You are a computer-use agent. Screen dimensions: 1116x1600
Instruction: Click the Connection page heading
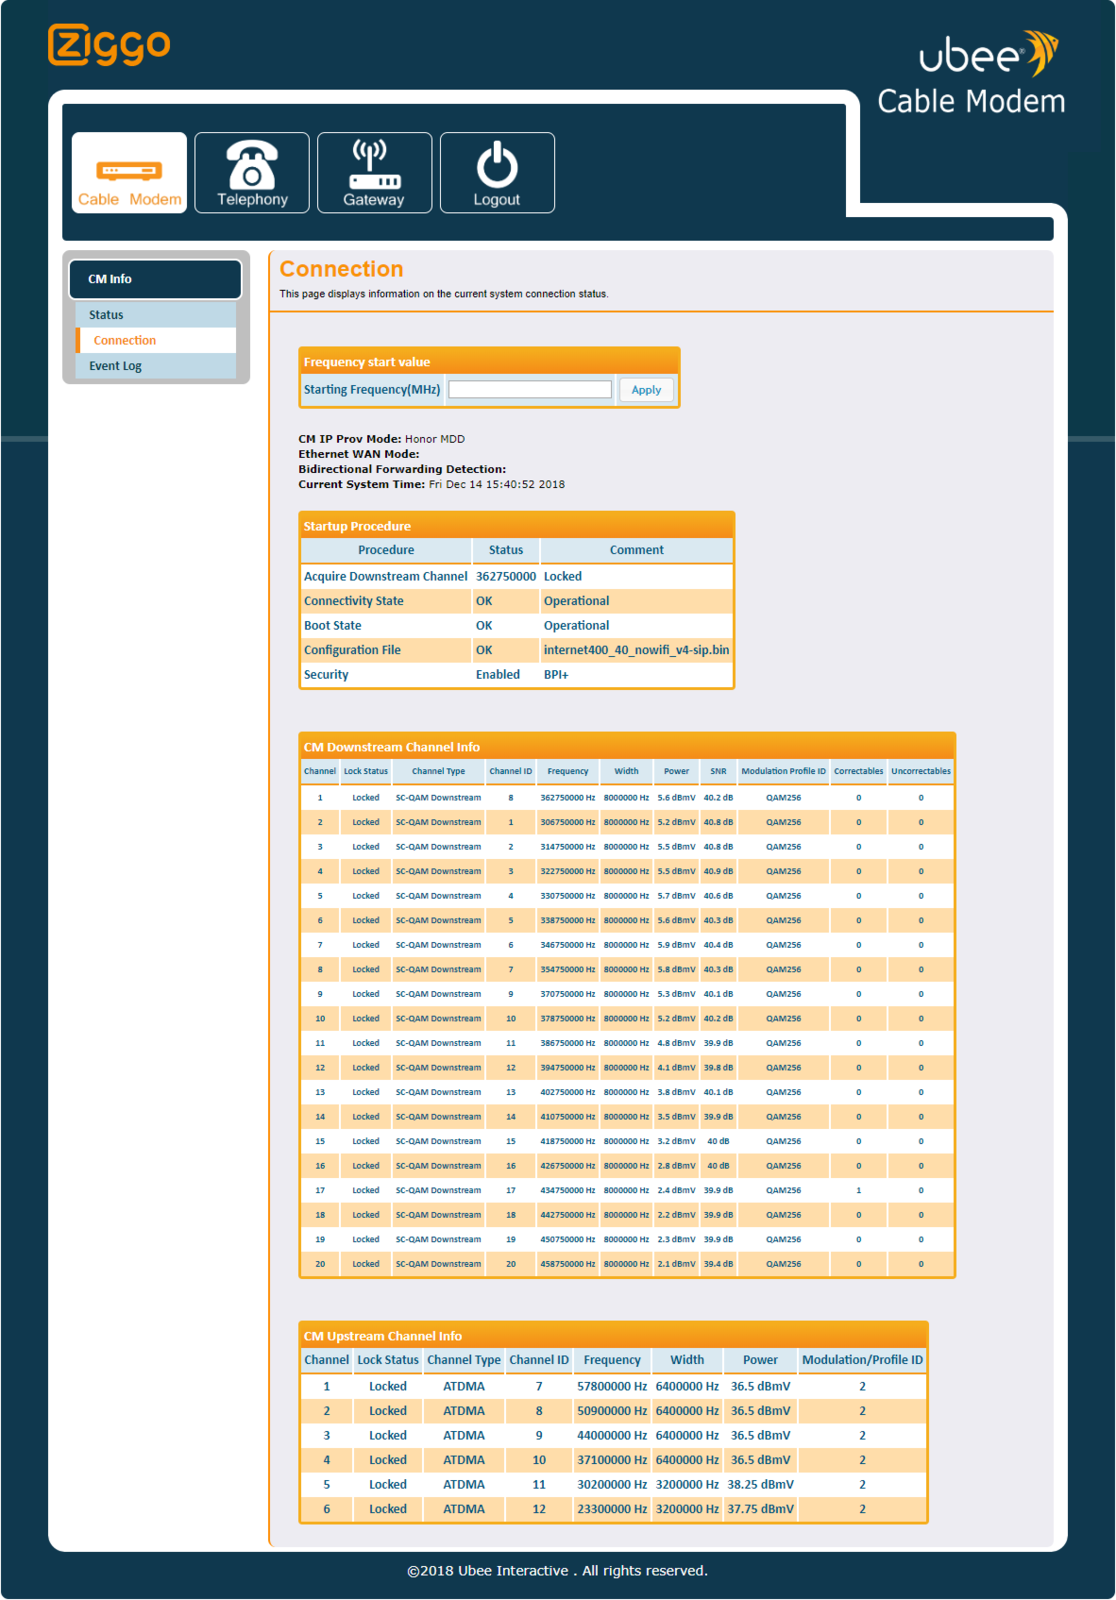[x=341, y=269]
